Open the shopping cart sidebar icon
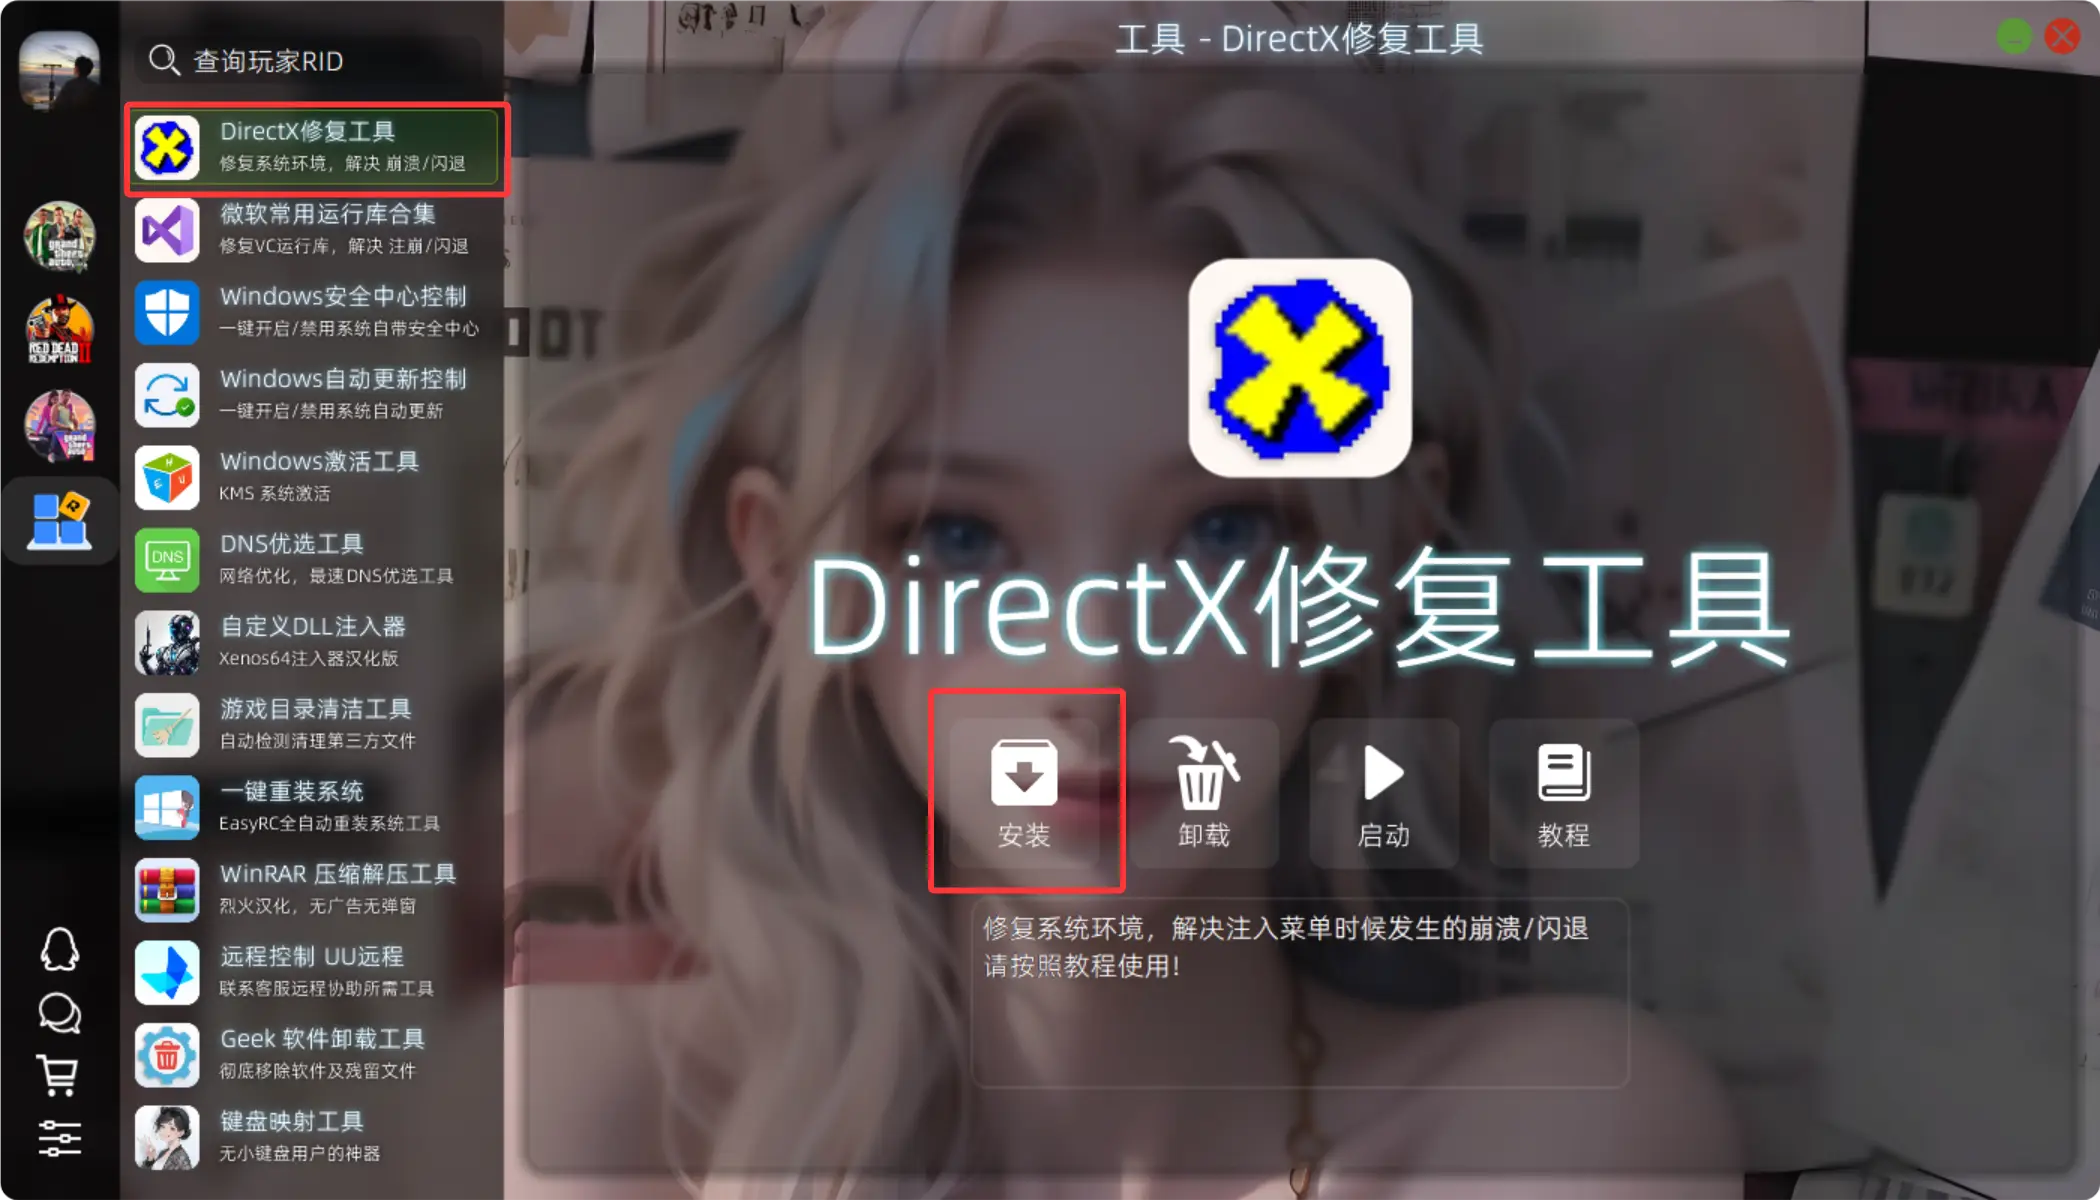 58,1075
